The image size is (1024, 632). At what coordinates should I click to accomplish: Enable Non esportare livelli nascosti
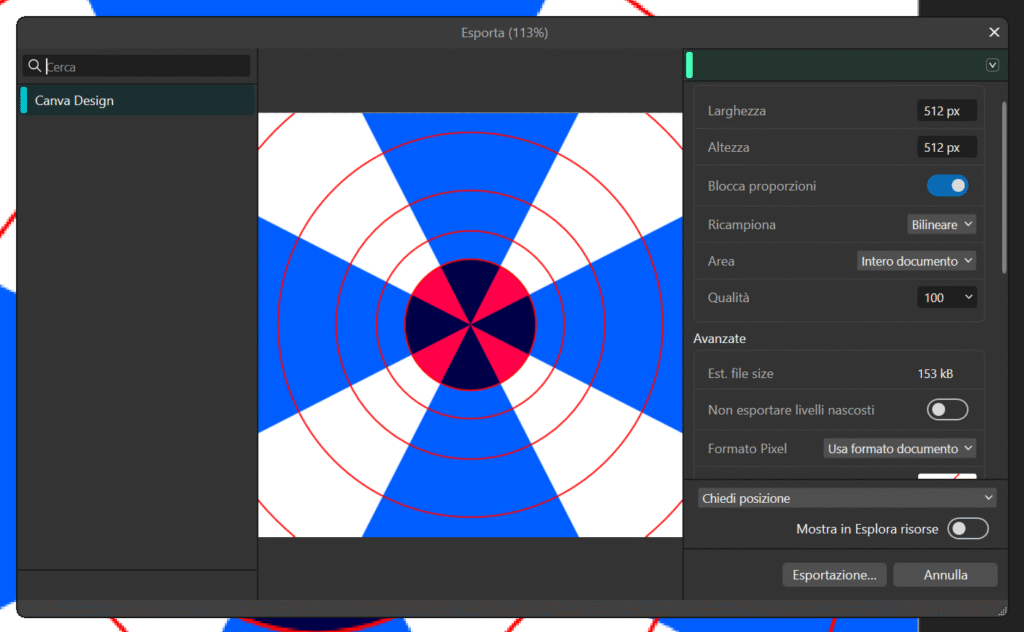[x=947, y=409]
